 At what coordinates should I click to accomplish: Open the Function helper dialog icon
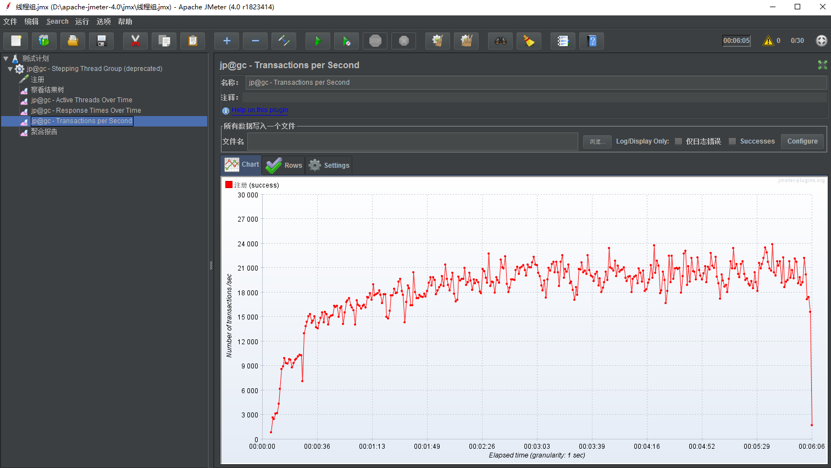562,41
